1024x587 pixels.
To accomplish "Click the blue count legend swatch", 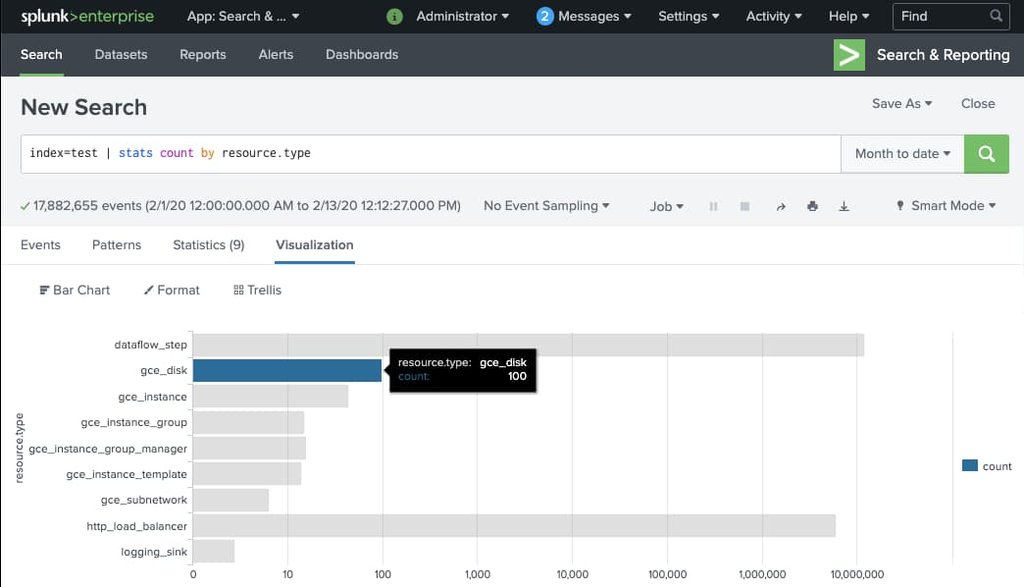I will pyautogui.click(x=970, y=466).
